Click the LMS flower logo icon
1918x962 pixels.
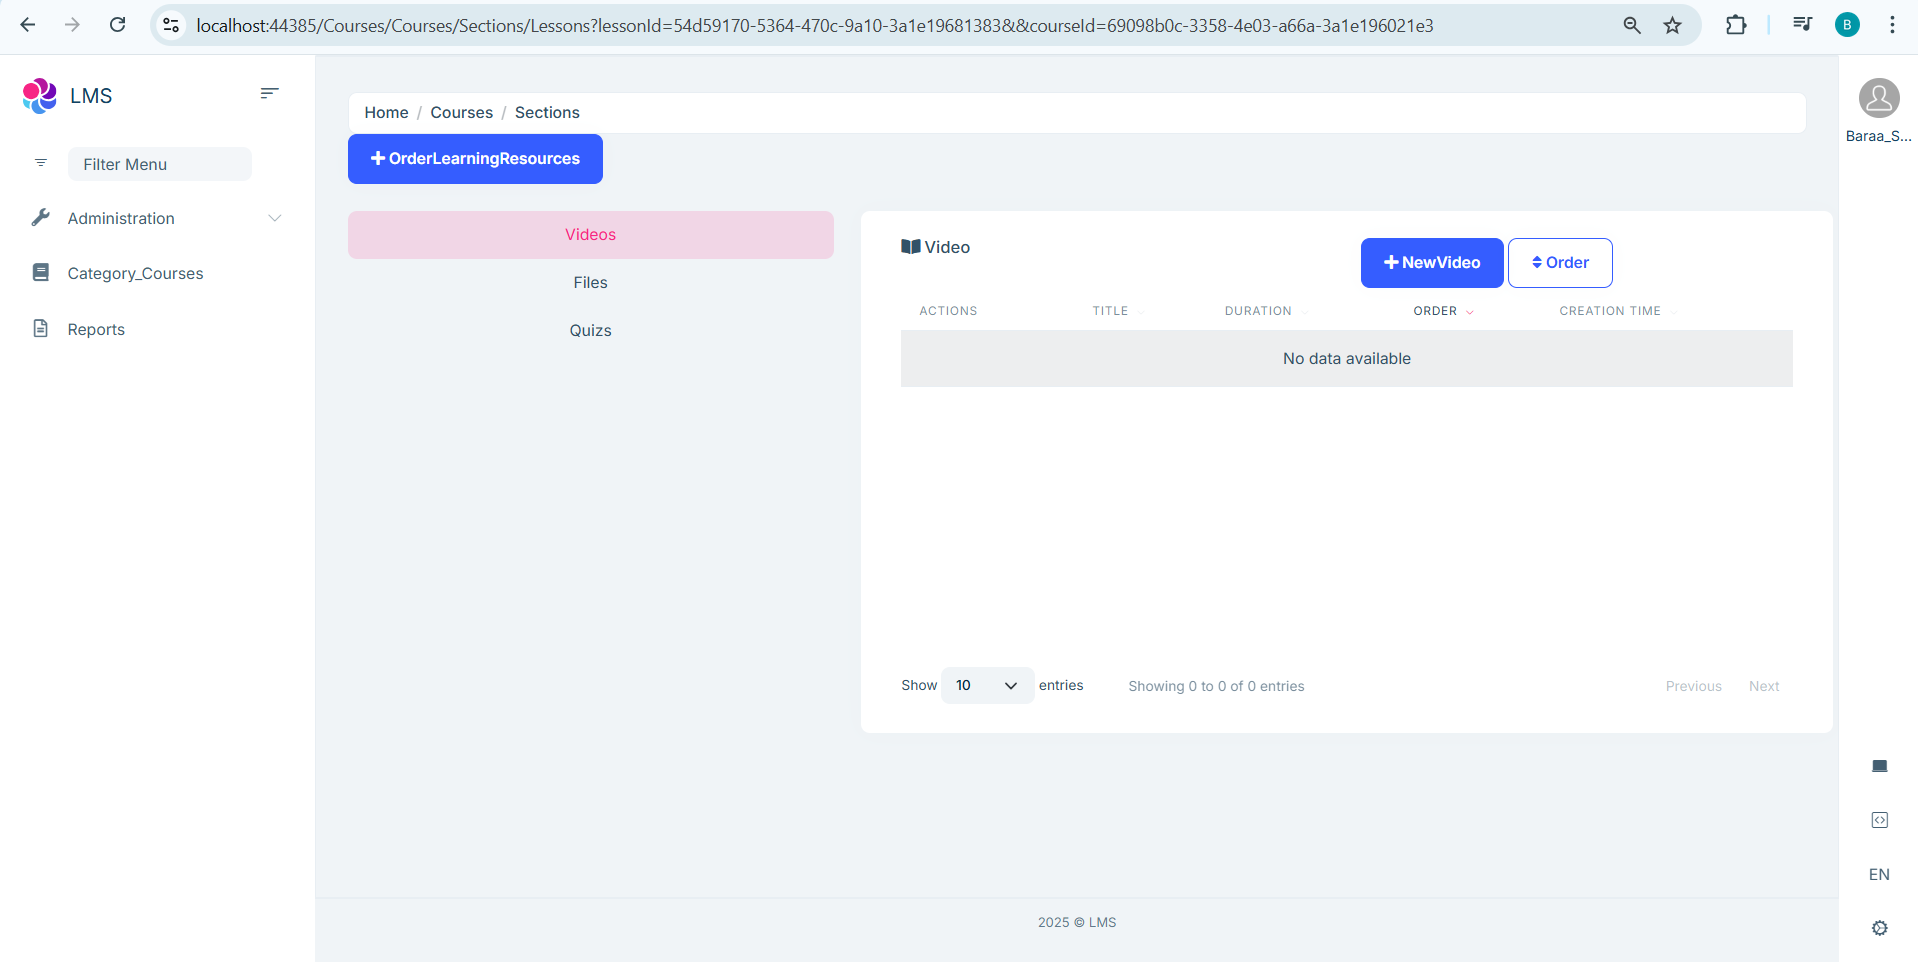(x=38, y=96)
